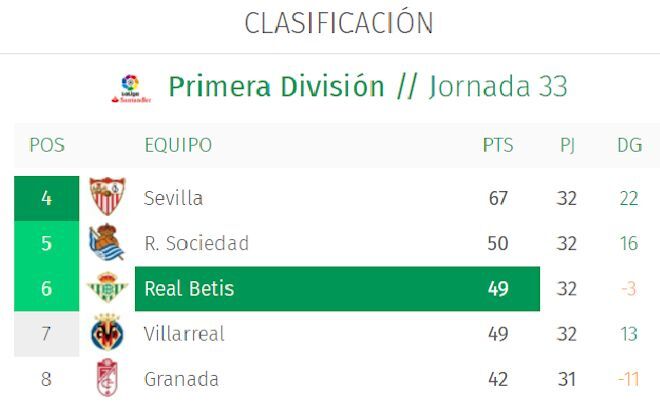Click the Villarreal club crest
Screen dimensions: 660x404
point(107,332)
